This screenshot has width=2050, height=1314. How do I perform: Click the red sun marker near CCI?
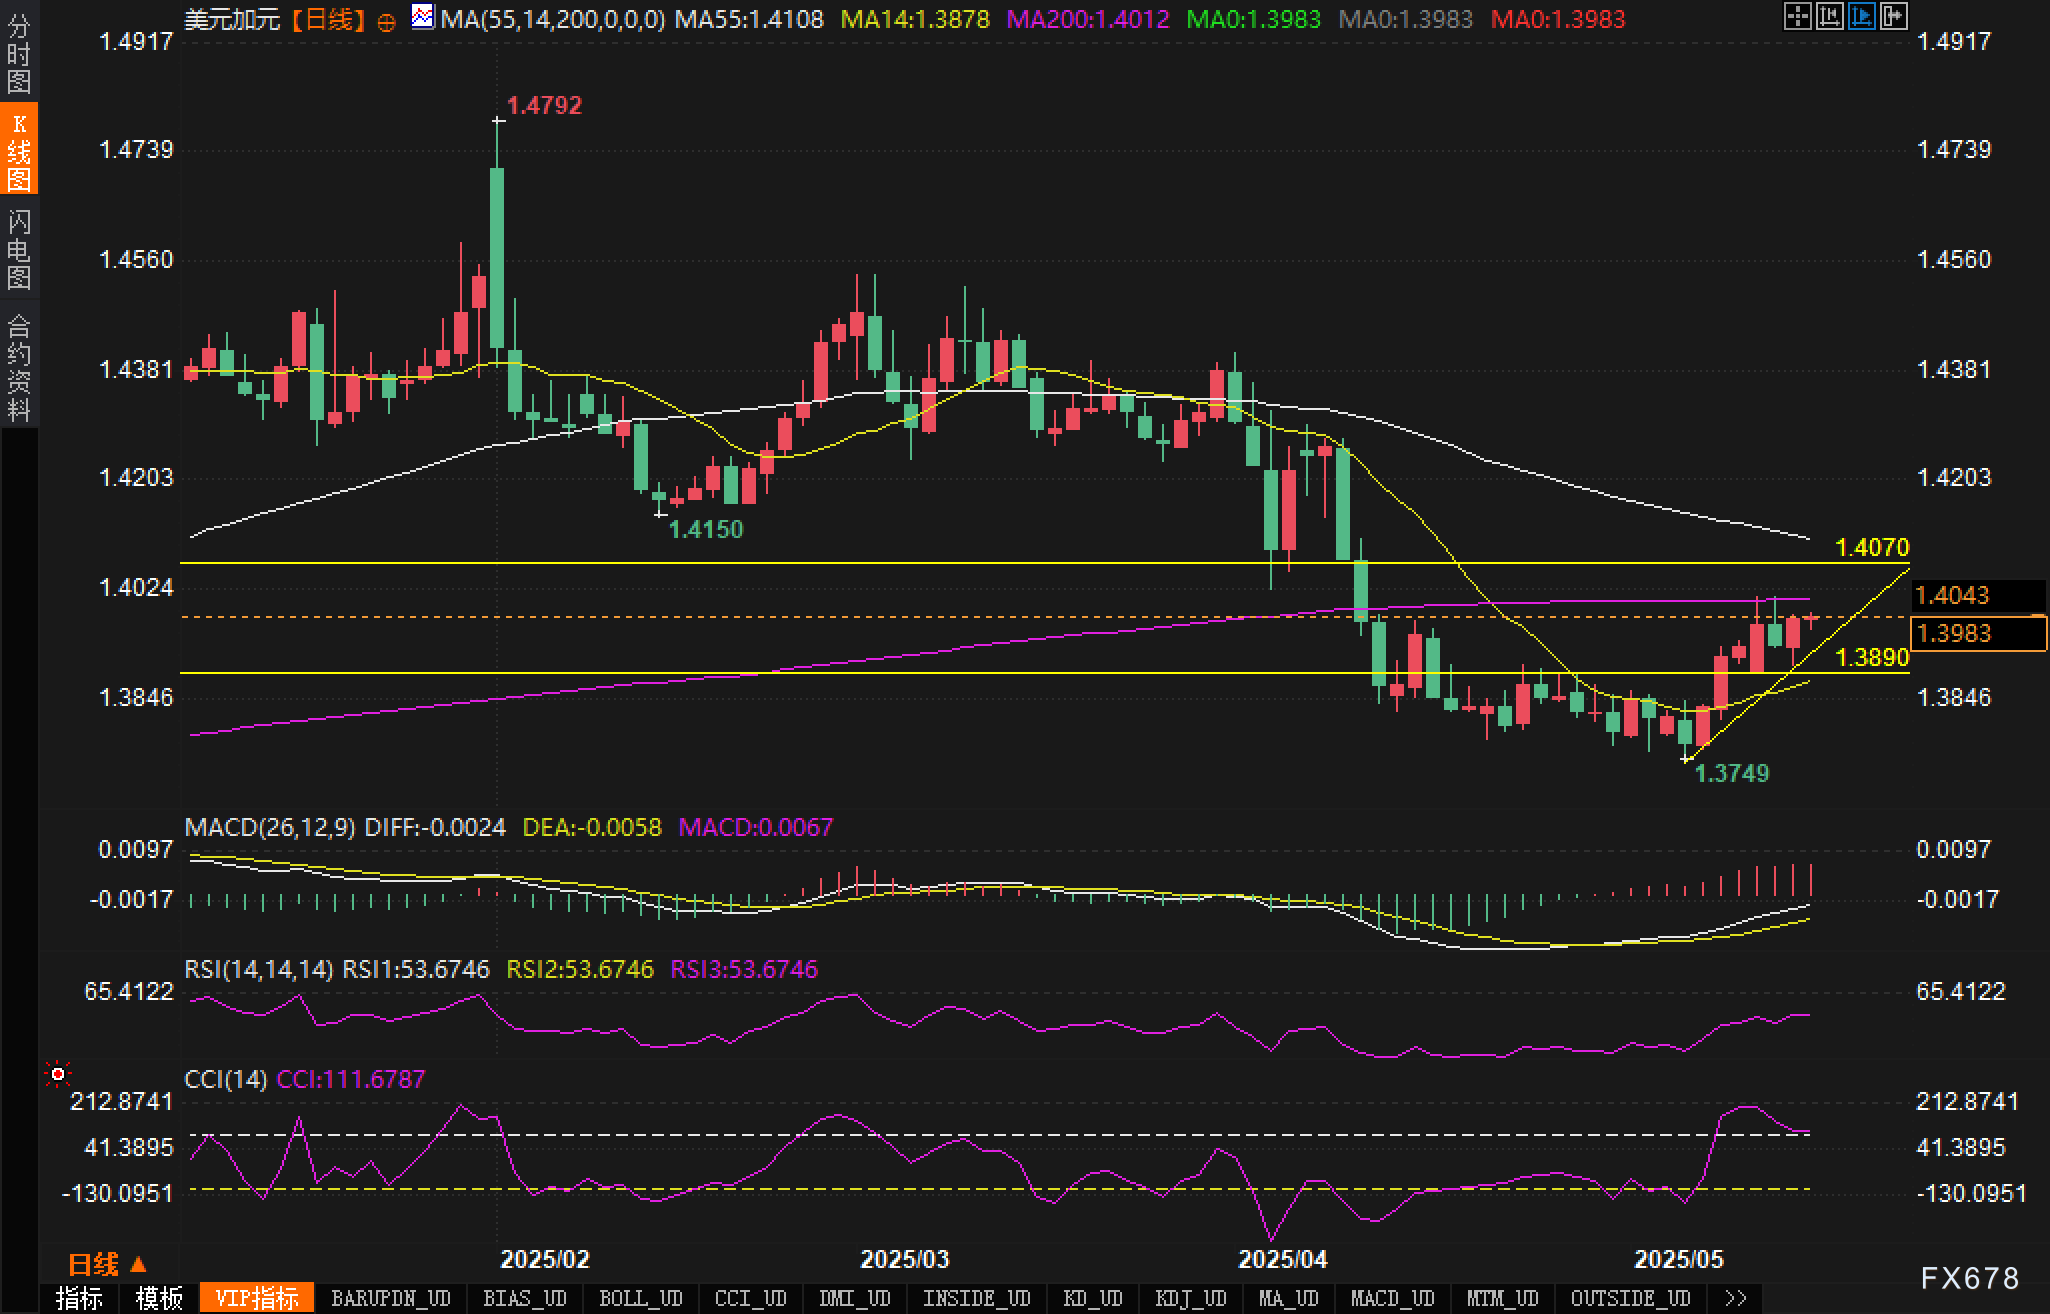pos(58,1074)
